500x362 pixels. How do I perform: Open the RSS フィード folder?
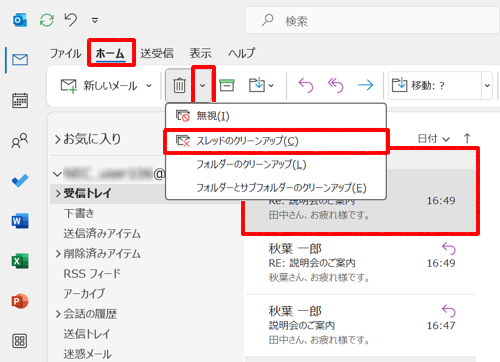[x=92, y=274]
